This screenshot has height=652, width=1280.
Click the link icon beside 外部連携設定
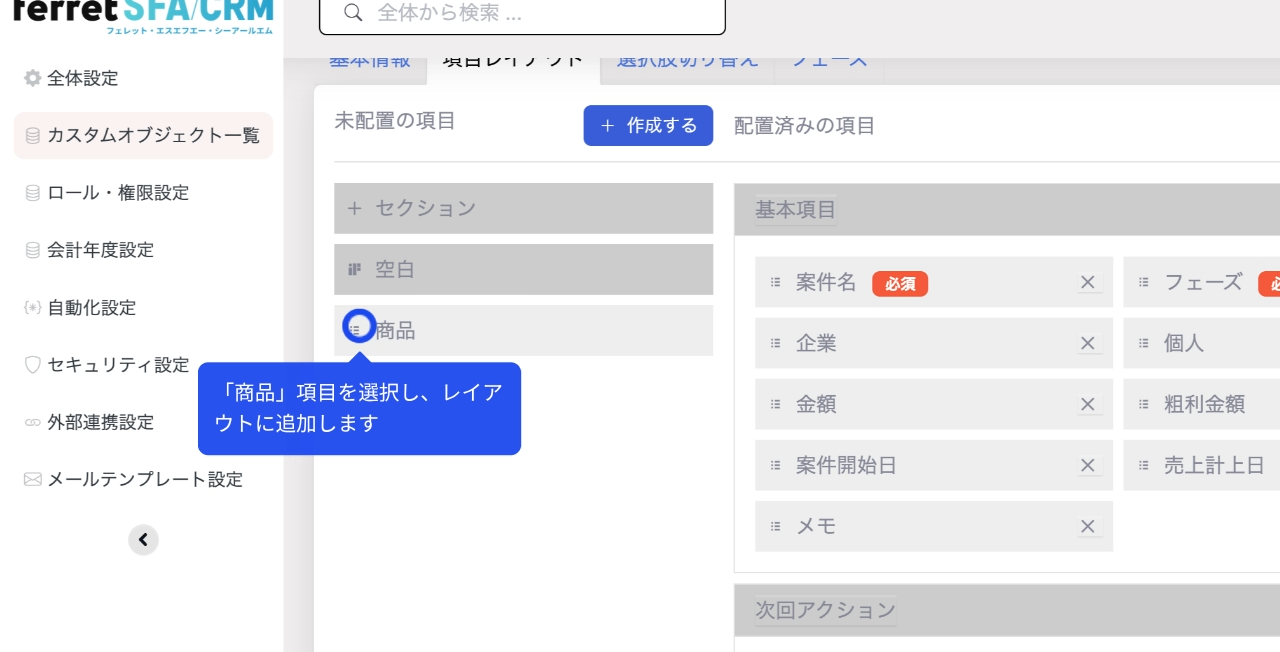(33, 423)
